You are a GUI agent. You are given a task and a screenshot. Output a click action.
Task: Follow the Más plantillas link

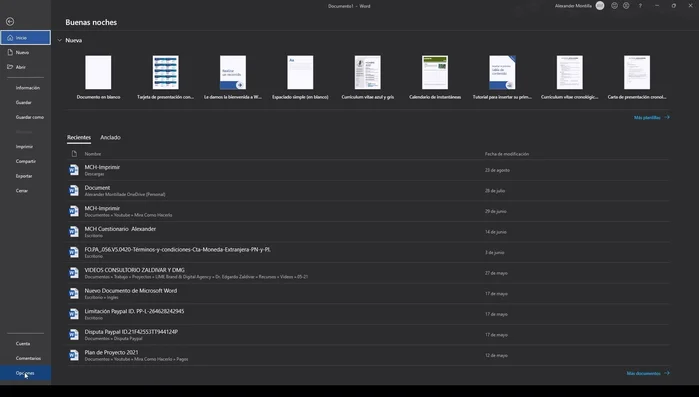point(651,118)
